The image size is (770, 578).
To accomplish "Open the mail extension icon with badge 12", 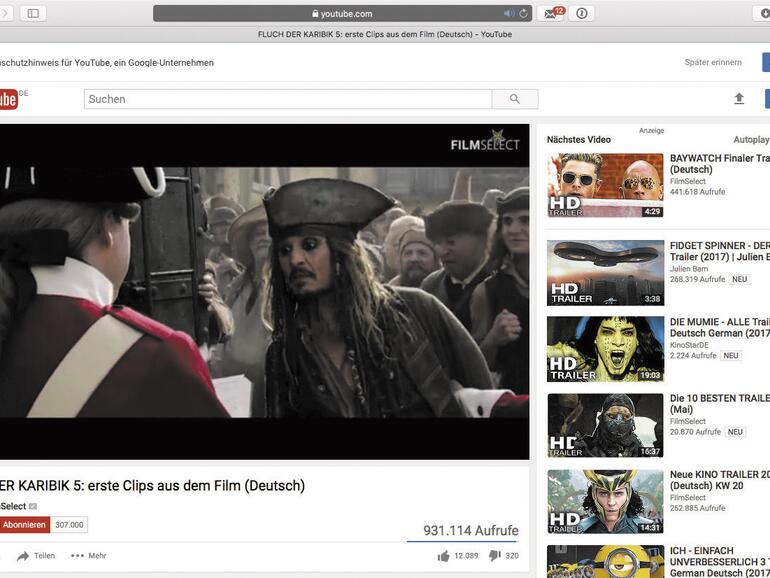I will coord(552,13).
